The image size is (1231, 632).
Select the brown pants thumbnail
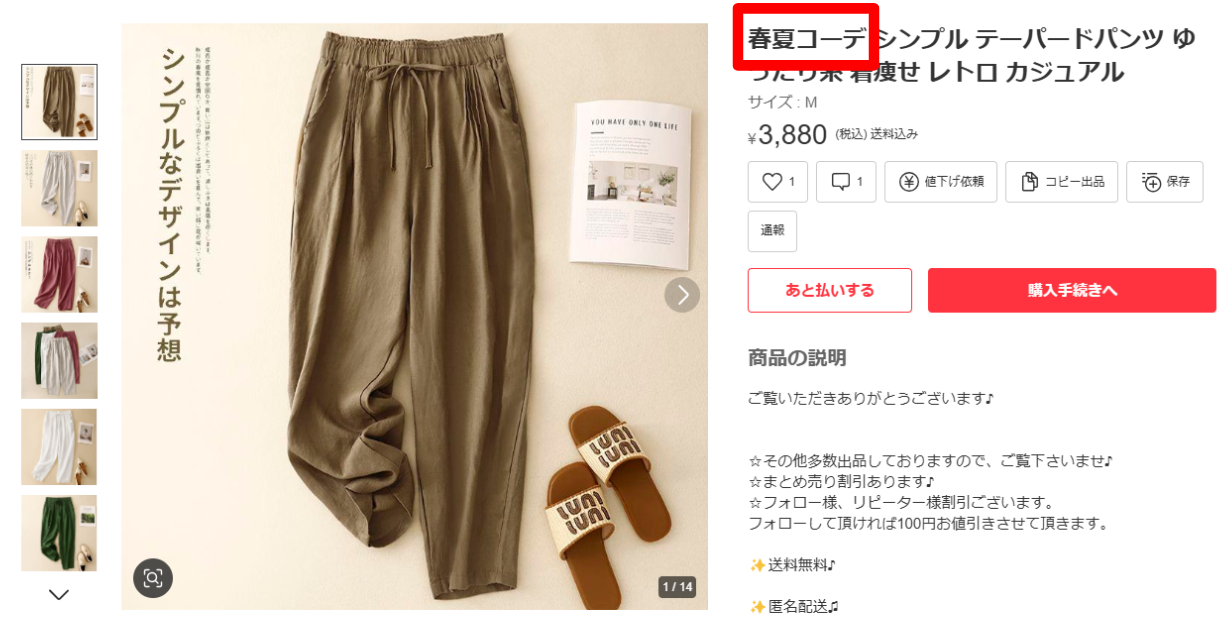tap(60, 102)
